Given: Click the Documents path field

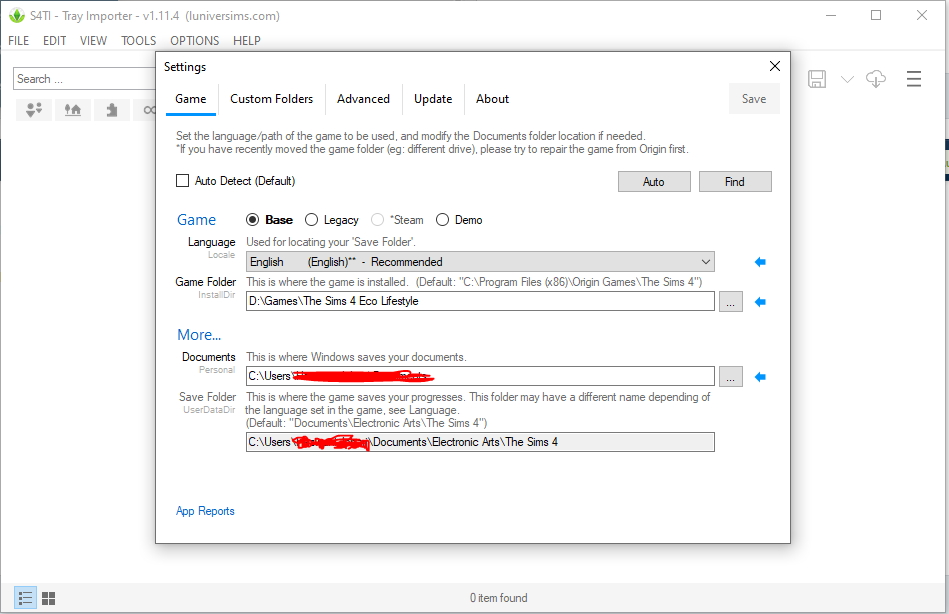Looking at the screenshot, I should tap(480, 376).
